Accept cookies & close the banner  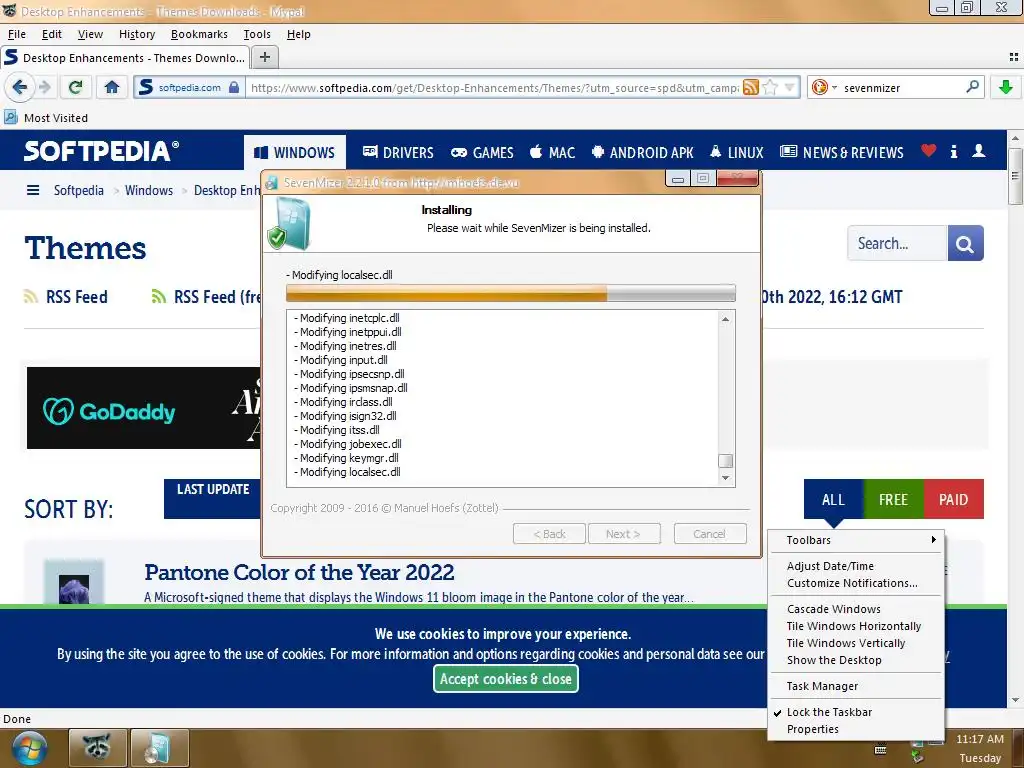(505, 679)
